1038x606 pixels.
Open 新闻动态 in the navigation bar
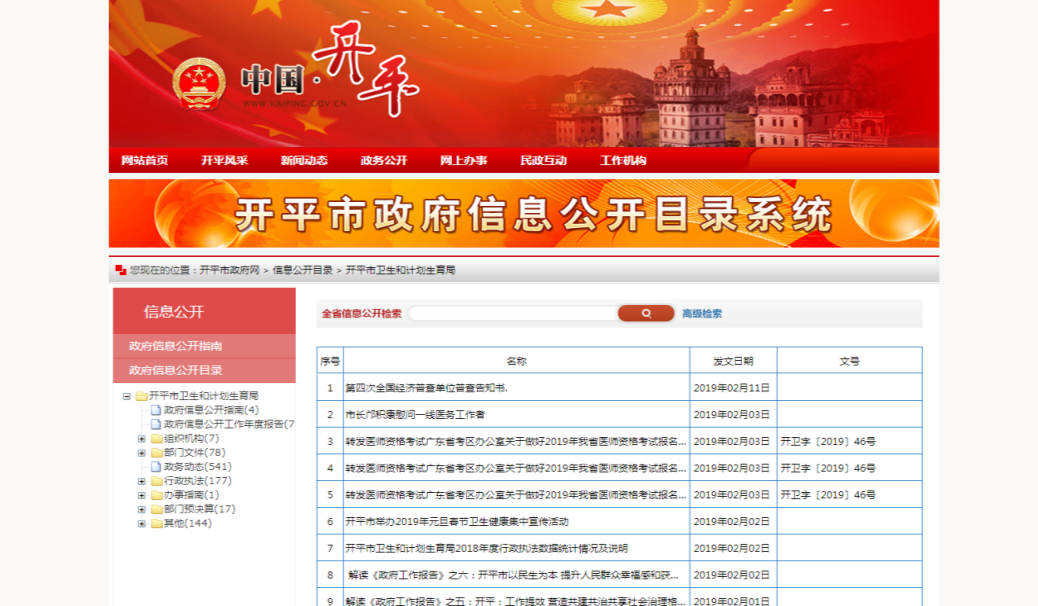pyautogui.click(x=304, y=160)
